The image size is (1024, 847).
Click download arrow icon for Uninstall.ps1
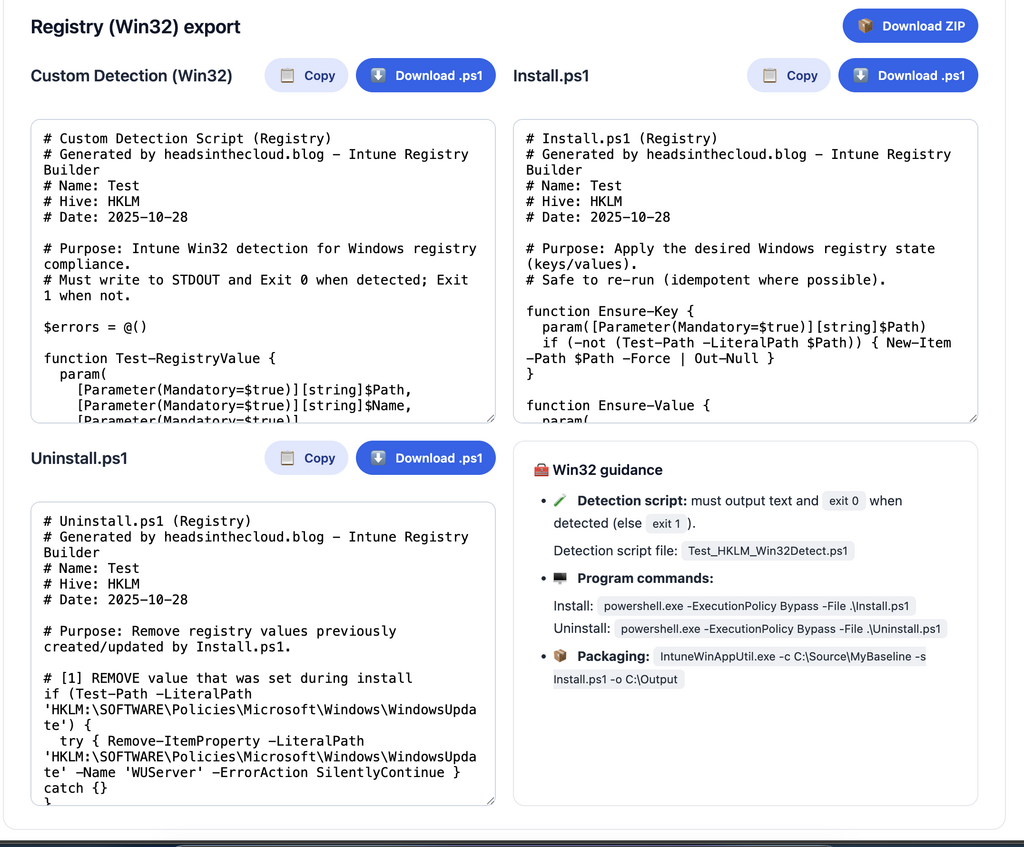[x=379, y=458]
